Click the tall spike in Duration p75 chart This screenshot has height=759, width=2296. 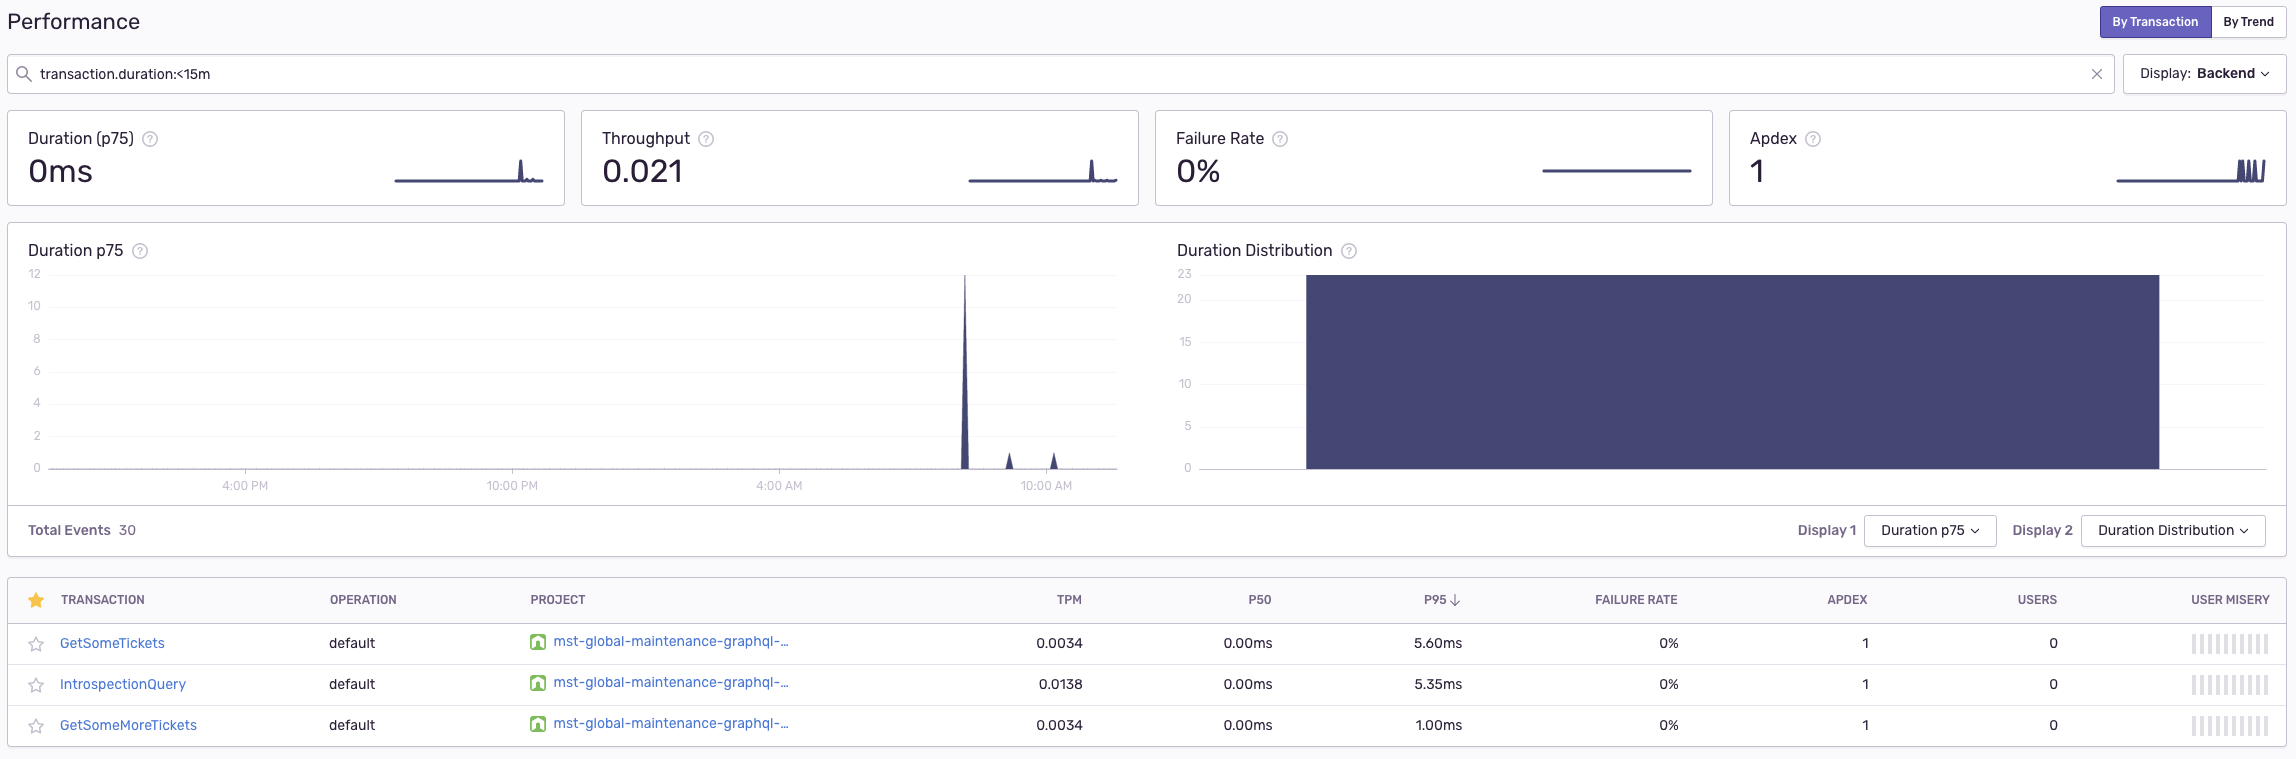click(965, 372)
